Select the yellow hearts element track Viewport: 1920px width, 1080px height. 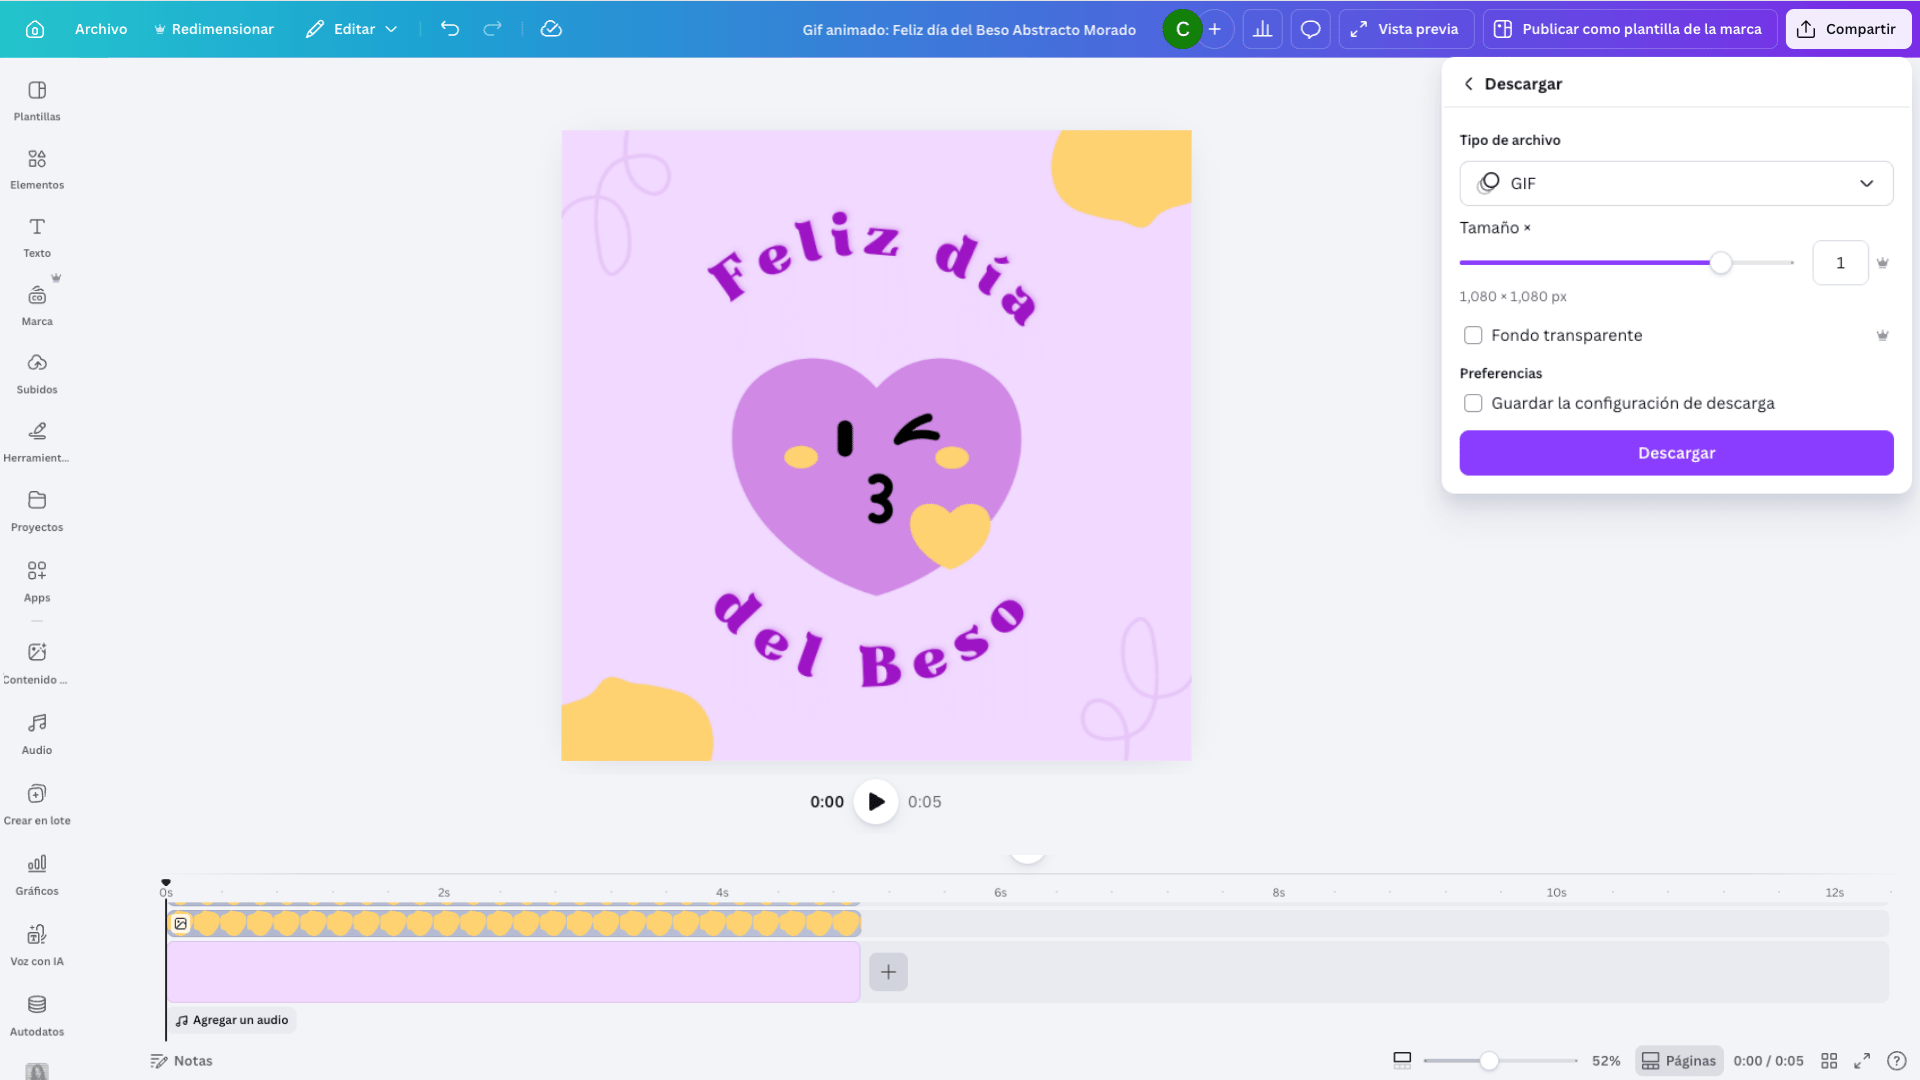coord(513,923)
